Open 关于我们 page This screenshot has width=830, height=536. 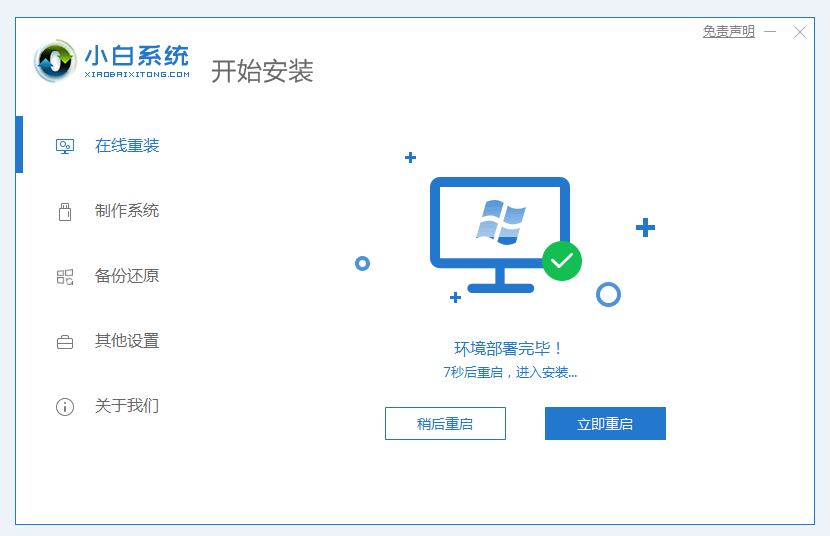[127, 406]
